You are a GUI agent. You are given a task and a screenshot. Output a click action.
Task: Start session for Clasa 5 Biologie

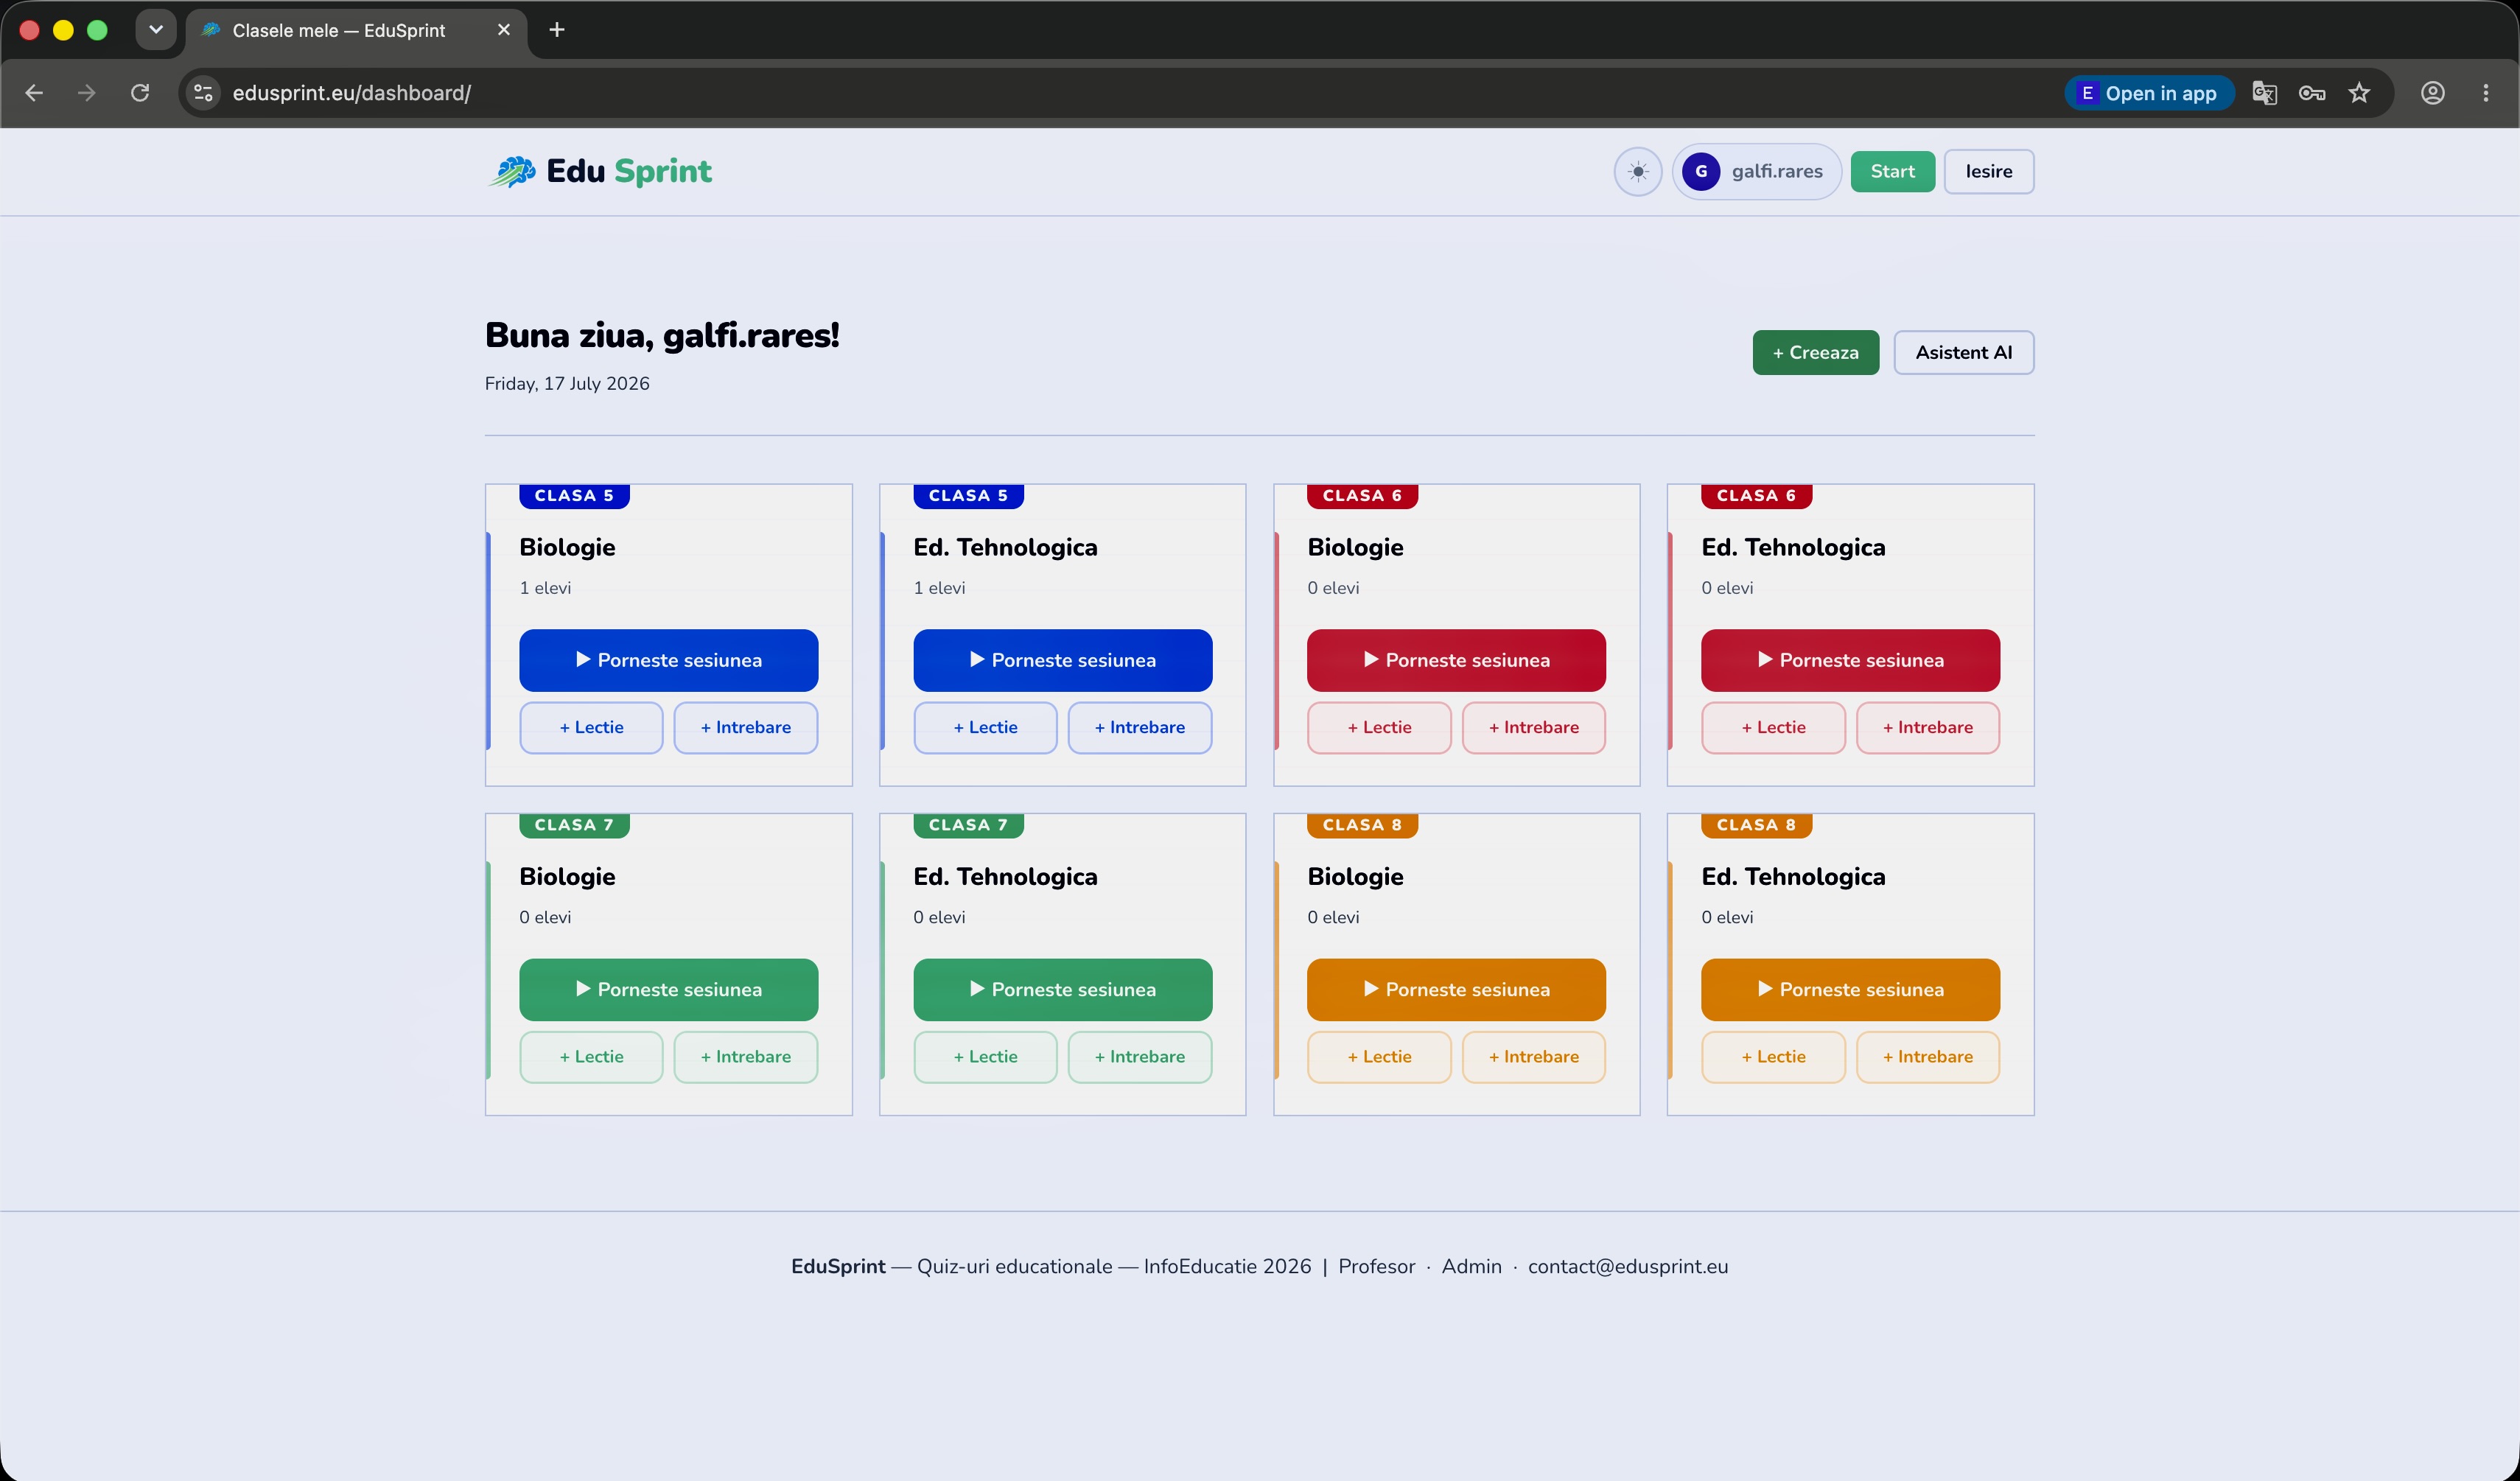[x=668, y=660]
